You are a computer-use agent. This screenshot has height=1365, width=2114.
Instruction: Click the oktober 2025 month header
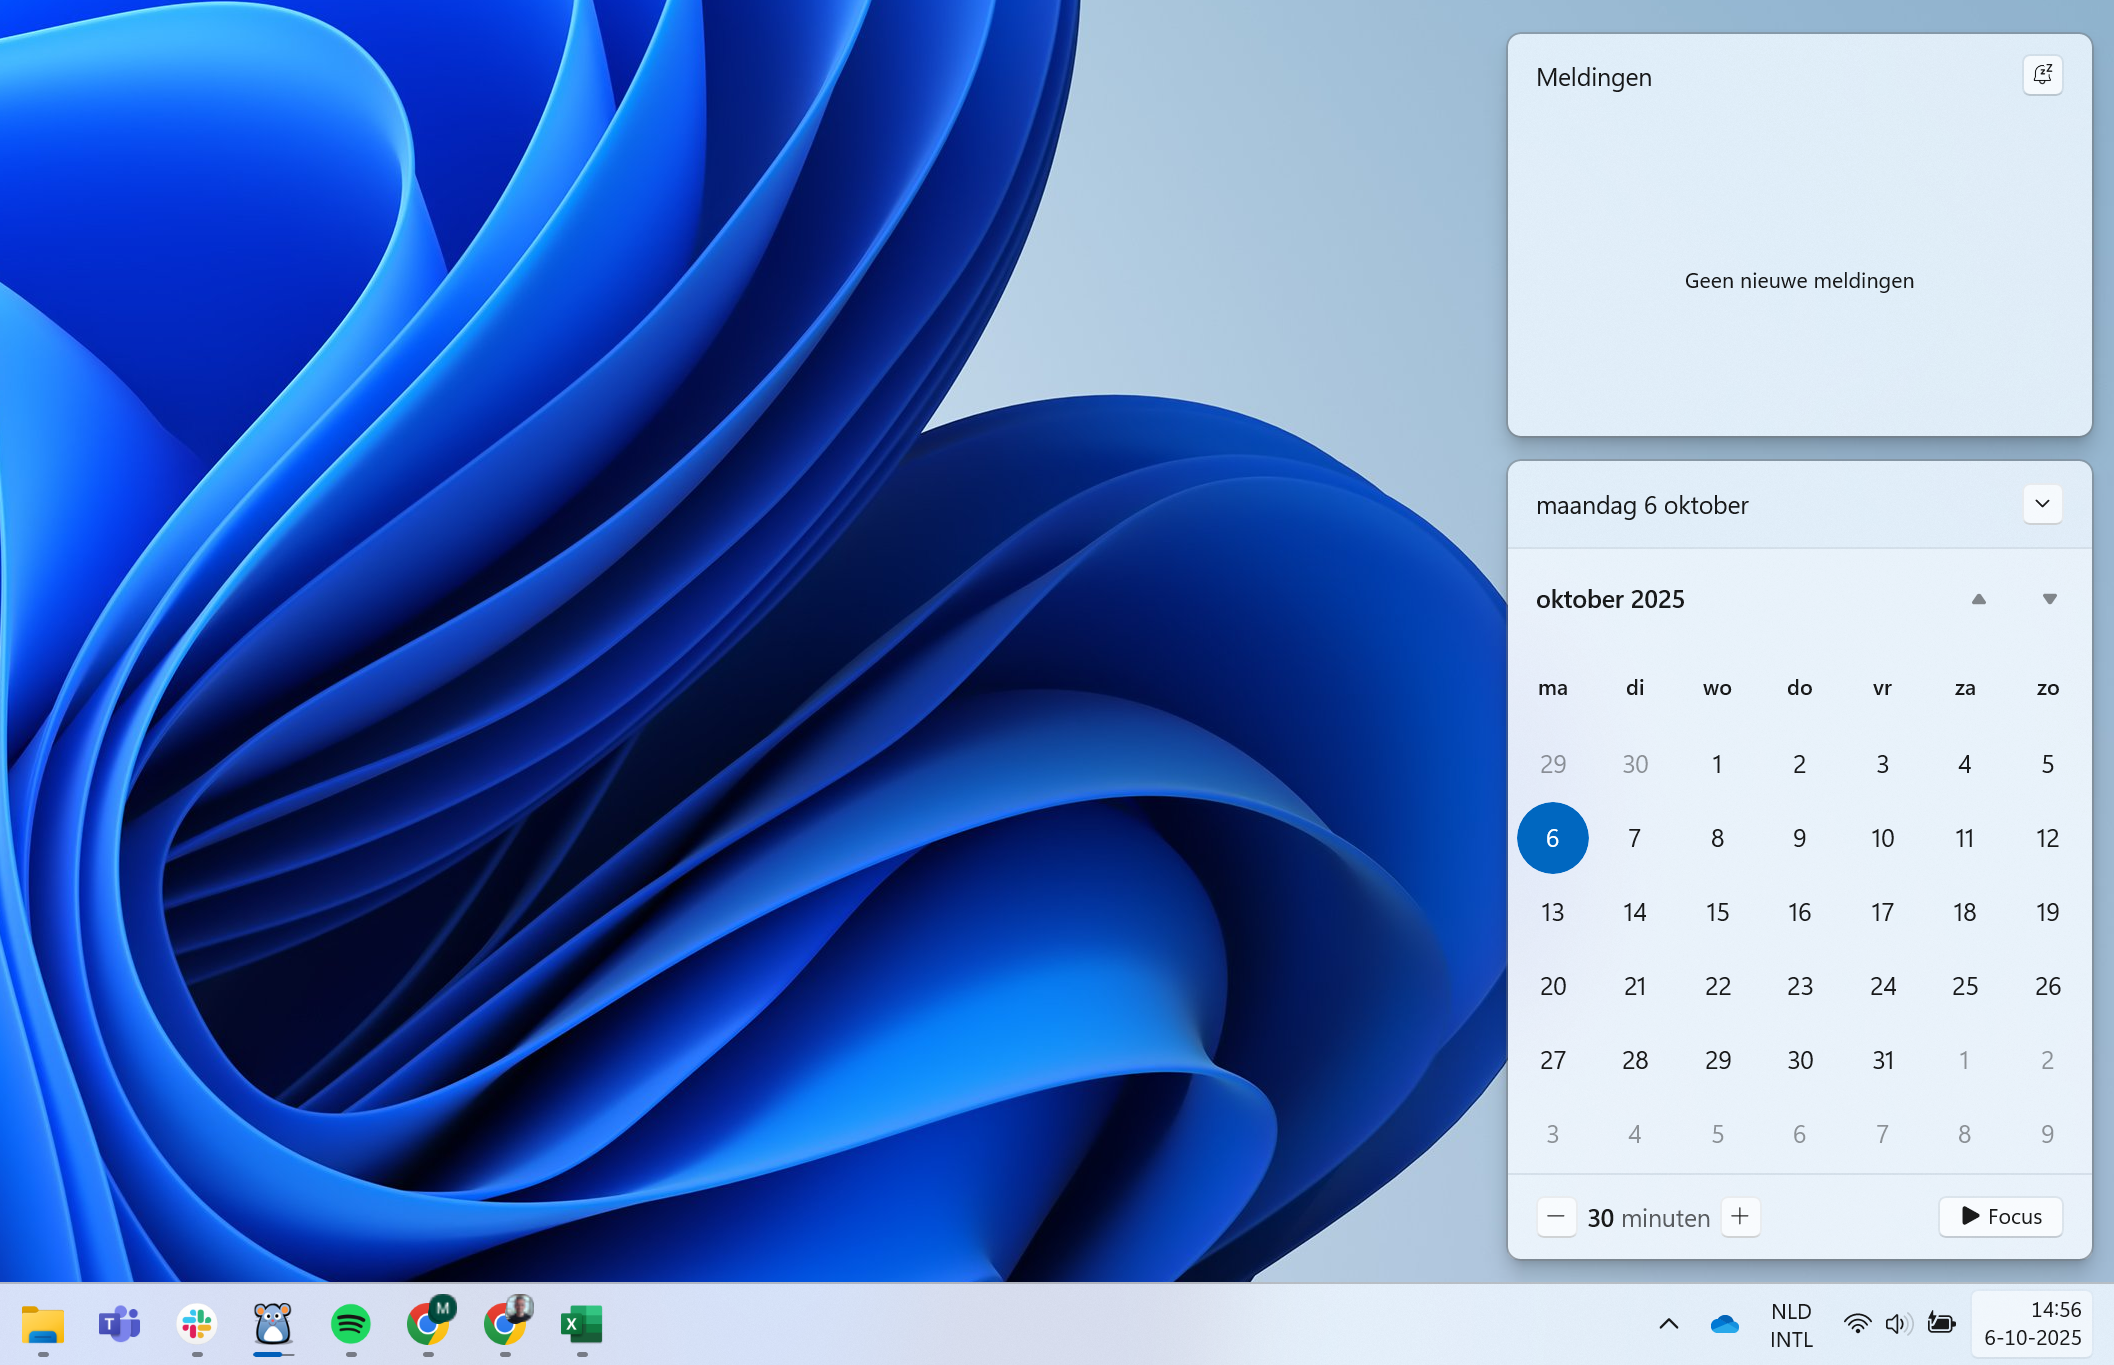click(x=1610, y=599)
